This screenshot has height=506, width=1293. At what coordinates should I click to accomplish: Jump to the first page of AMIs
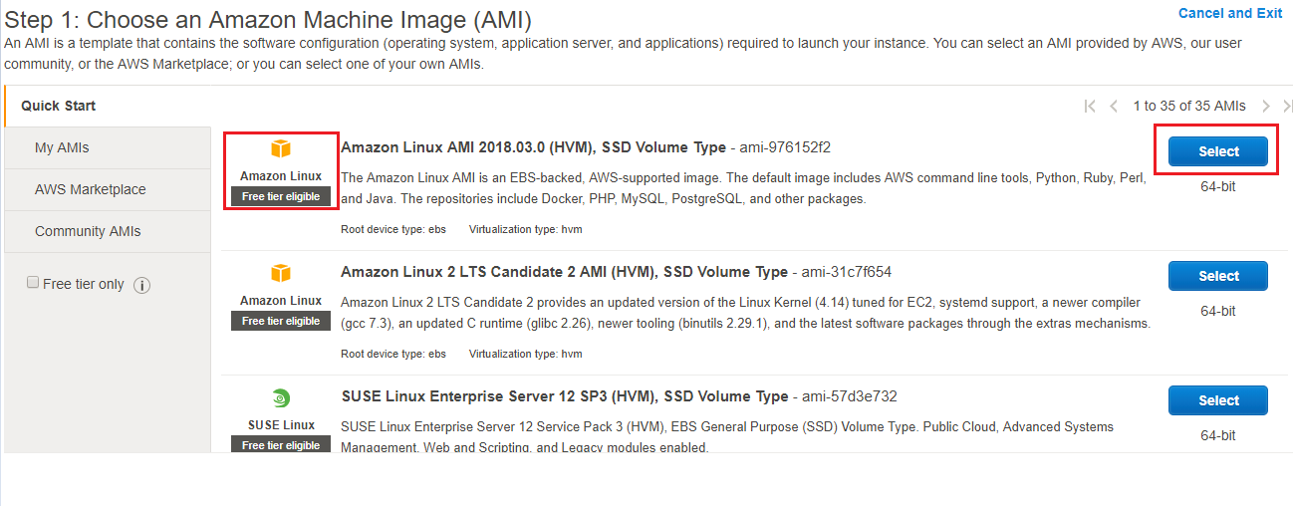pos(1090,106)
